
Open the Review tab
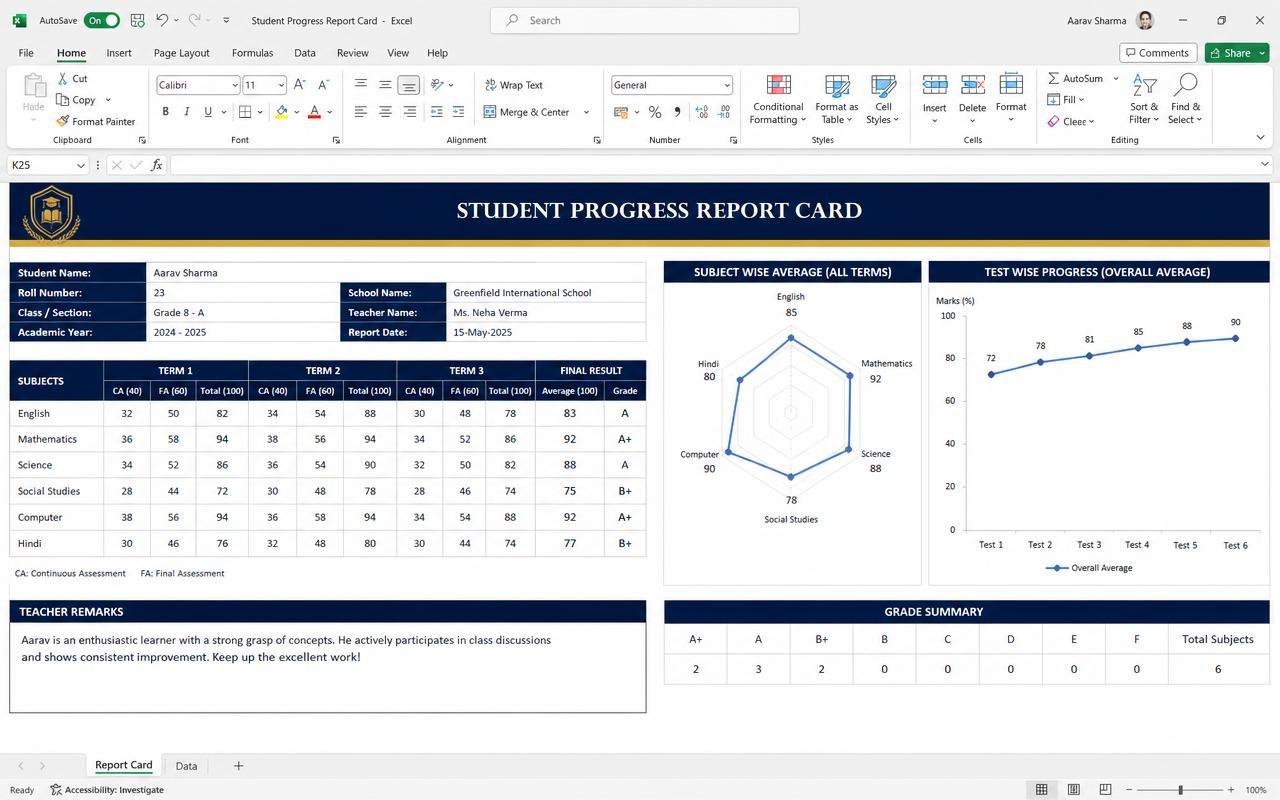[352, 53]
